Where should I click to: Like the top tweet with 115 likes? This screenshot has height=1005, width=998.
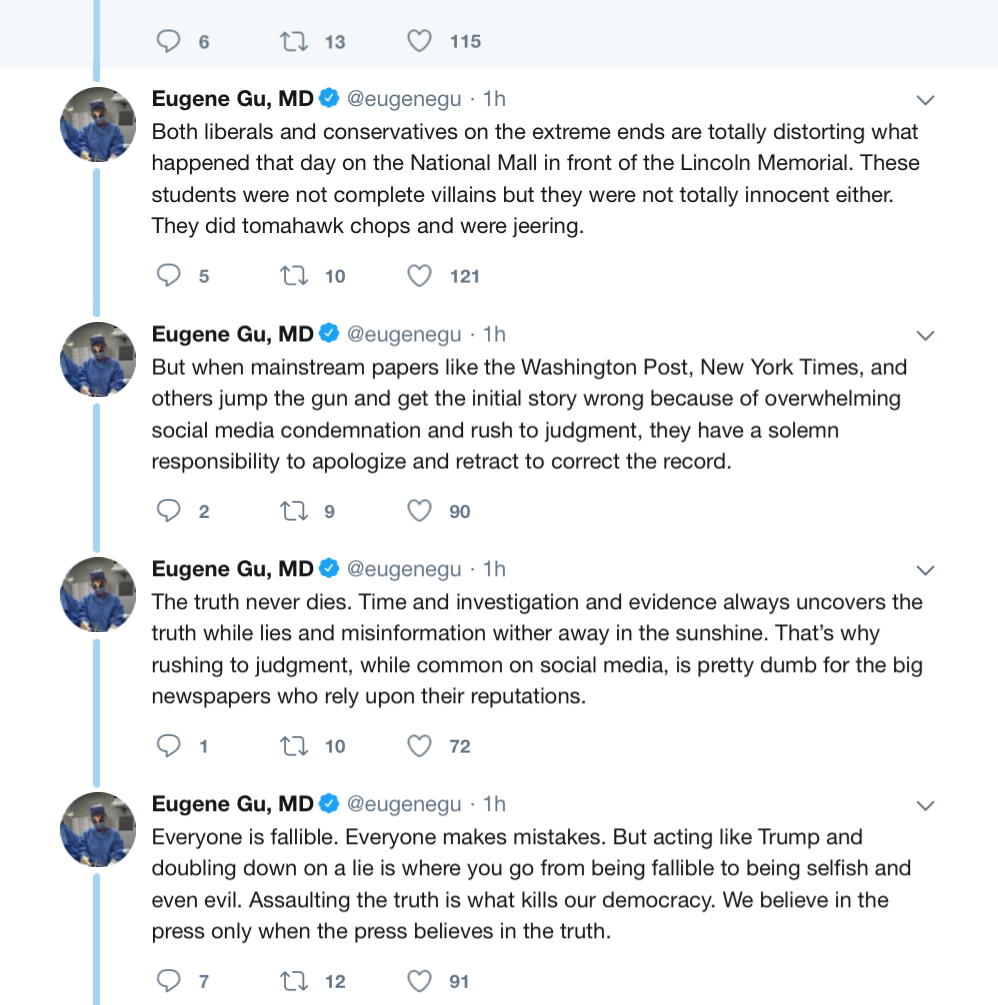point(419,41)
